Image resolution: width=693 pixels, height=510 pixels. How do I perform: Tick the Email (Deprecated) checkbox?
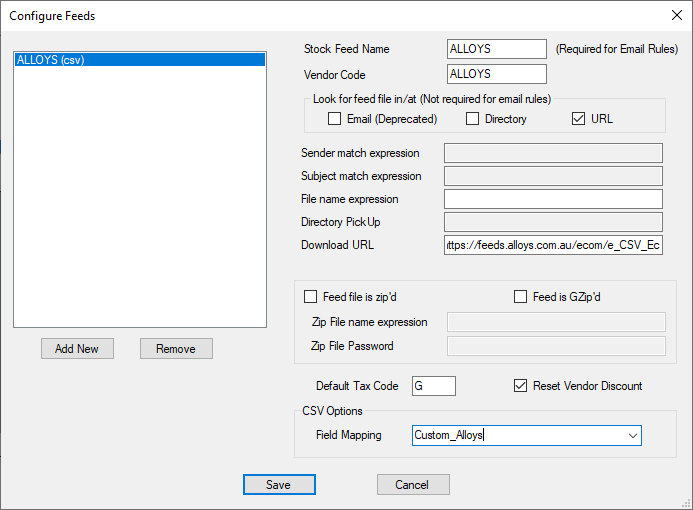(335, 119)
